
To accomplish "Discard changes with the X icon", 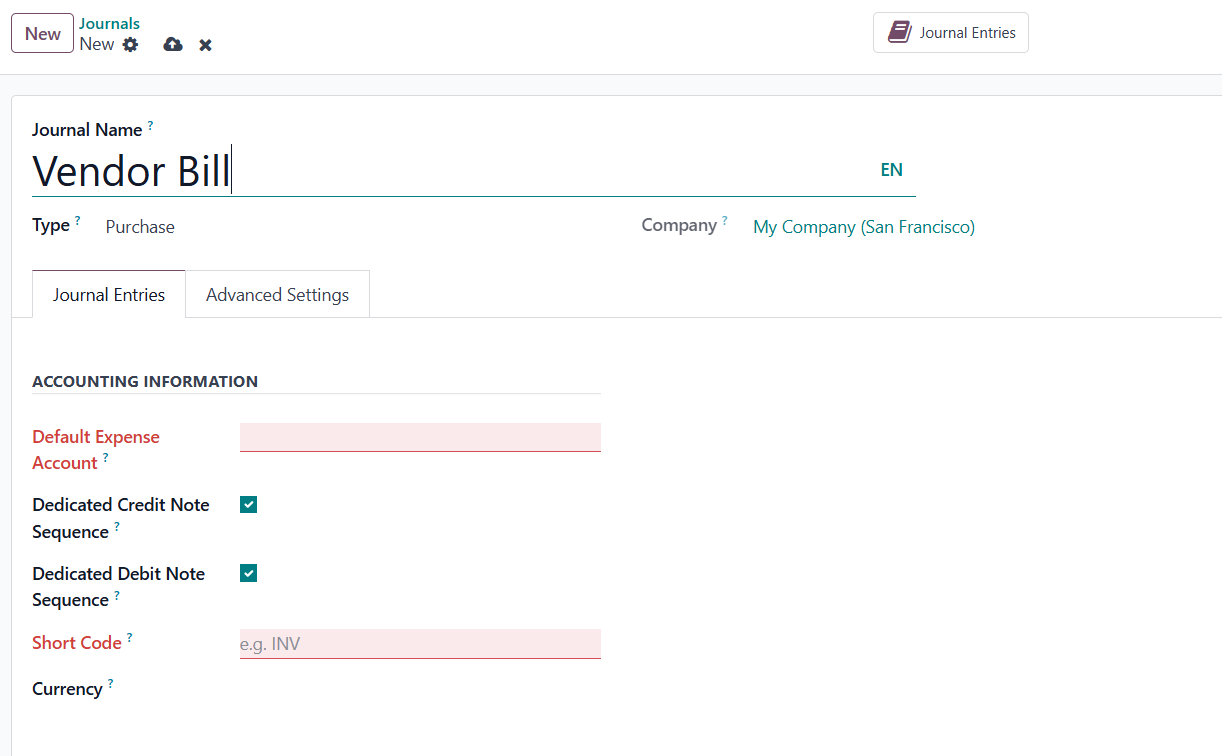I will (x=205, y=45).
